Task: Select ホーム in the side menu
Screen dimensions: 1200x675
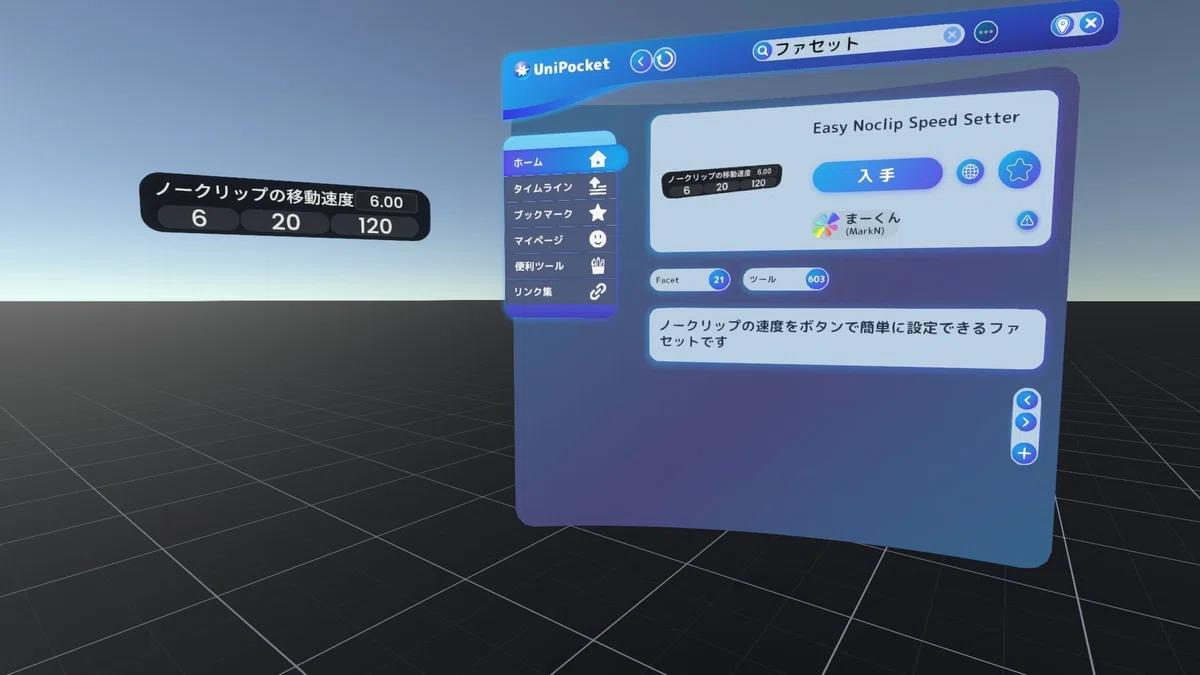Action: [x=565, y=160]
